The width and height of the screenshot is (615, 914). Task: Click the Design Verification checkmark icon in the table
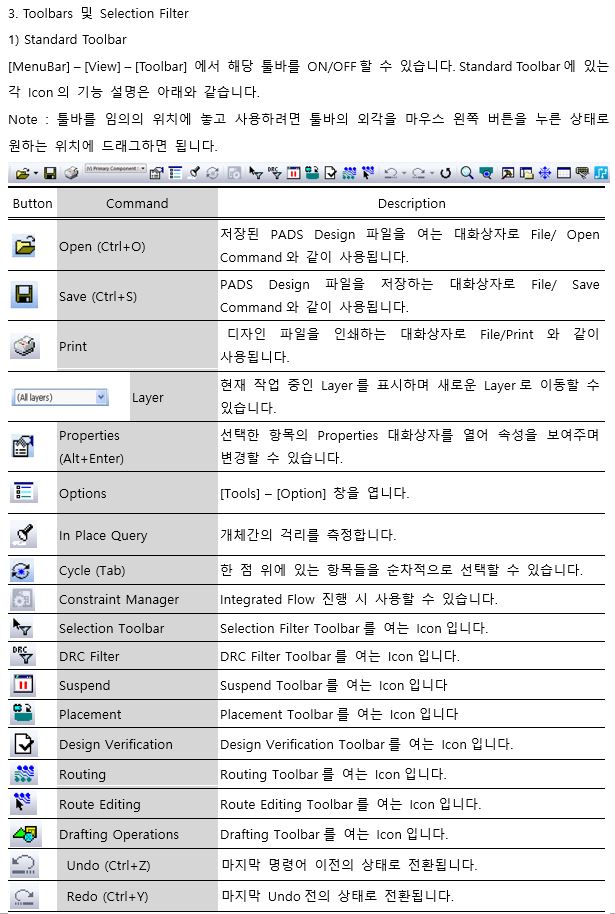(x=23, y=744)
